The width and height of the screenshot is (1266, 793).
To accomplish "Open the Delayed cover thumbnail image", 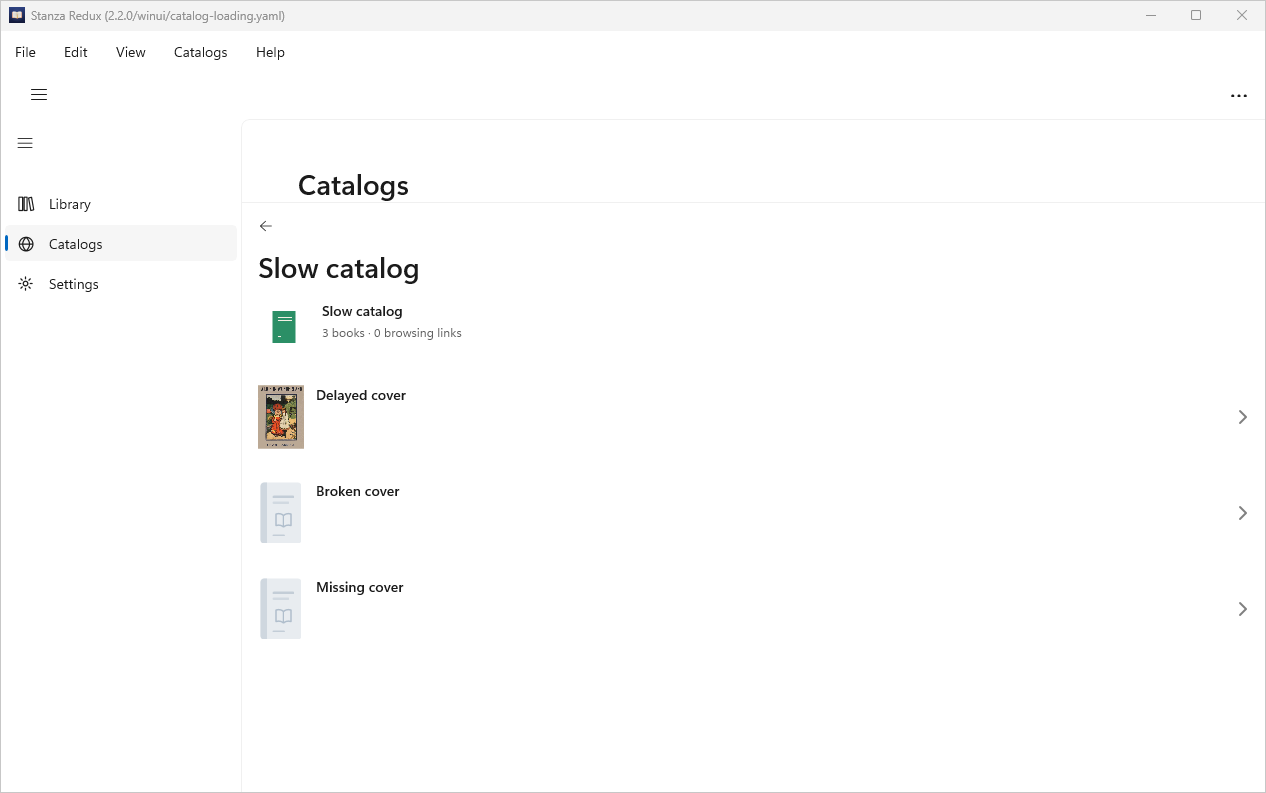I will [281, 417].
